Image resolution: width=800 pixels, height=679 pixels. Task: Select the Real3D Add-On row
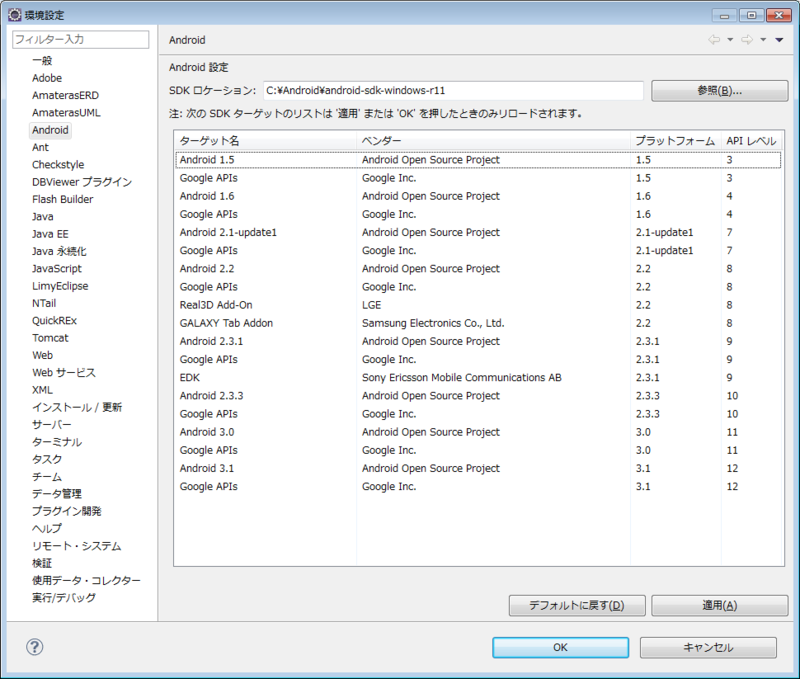478,305
